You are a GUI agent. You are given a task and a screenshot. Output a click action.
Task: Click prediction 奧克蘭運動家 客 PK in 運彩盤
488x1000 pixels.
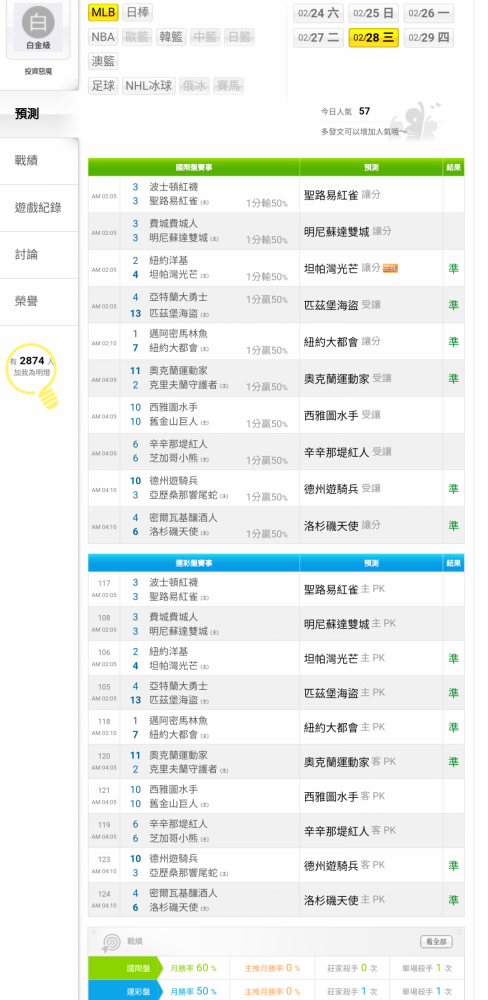[350, 761]
